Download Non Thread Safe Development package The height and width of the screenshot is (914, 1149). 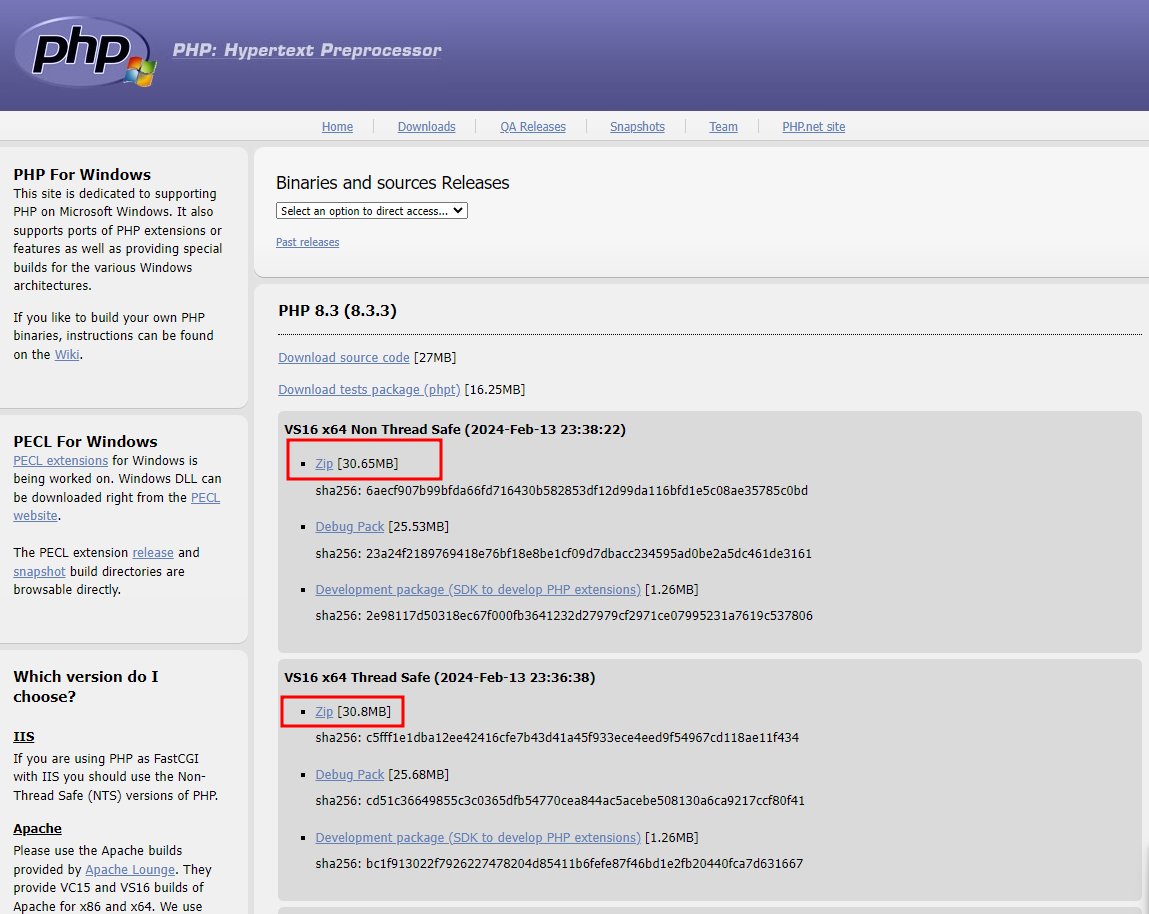pyautogui.click(x=478, y=590)
